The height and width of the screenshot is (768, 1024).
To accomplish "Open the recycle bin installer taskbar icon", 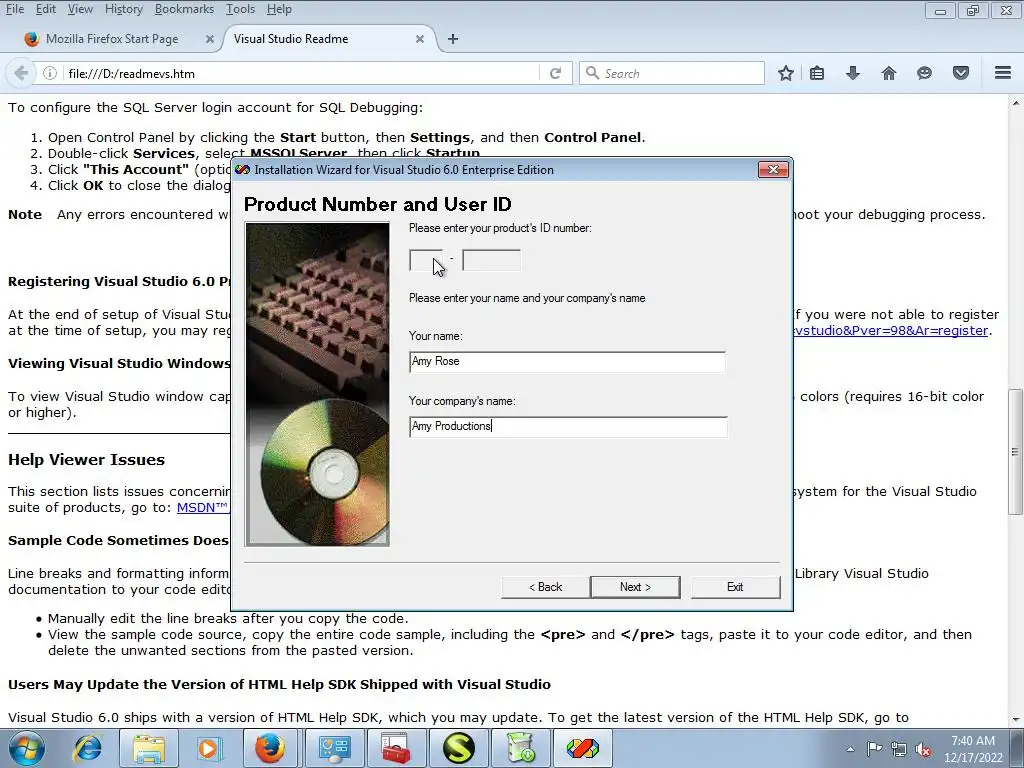I will tap(520, 748).
